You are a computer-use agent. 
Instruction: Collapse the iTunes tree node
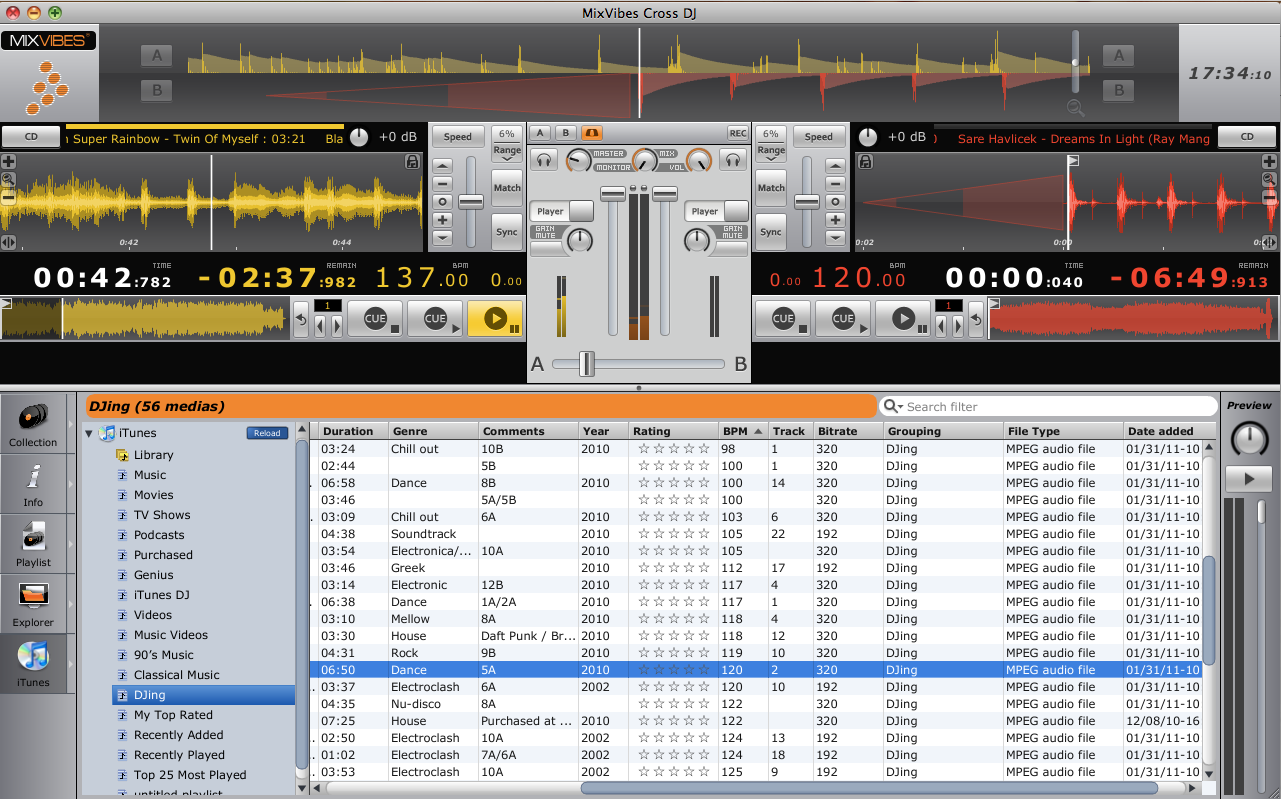click(90, 433)
